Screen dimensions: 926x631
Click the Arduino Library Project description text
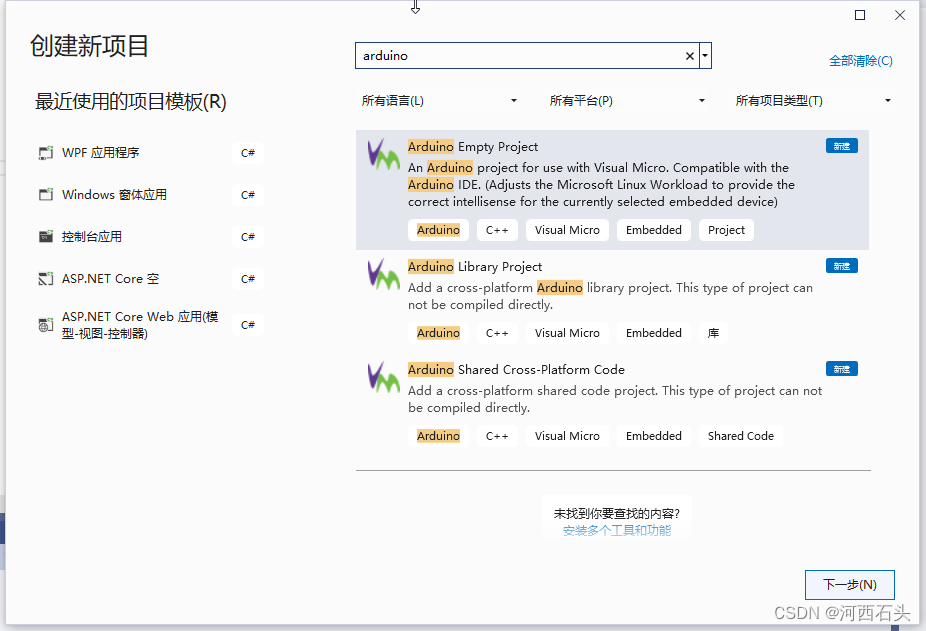click(610, 296)
